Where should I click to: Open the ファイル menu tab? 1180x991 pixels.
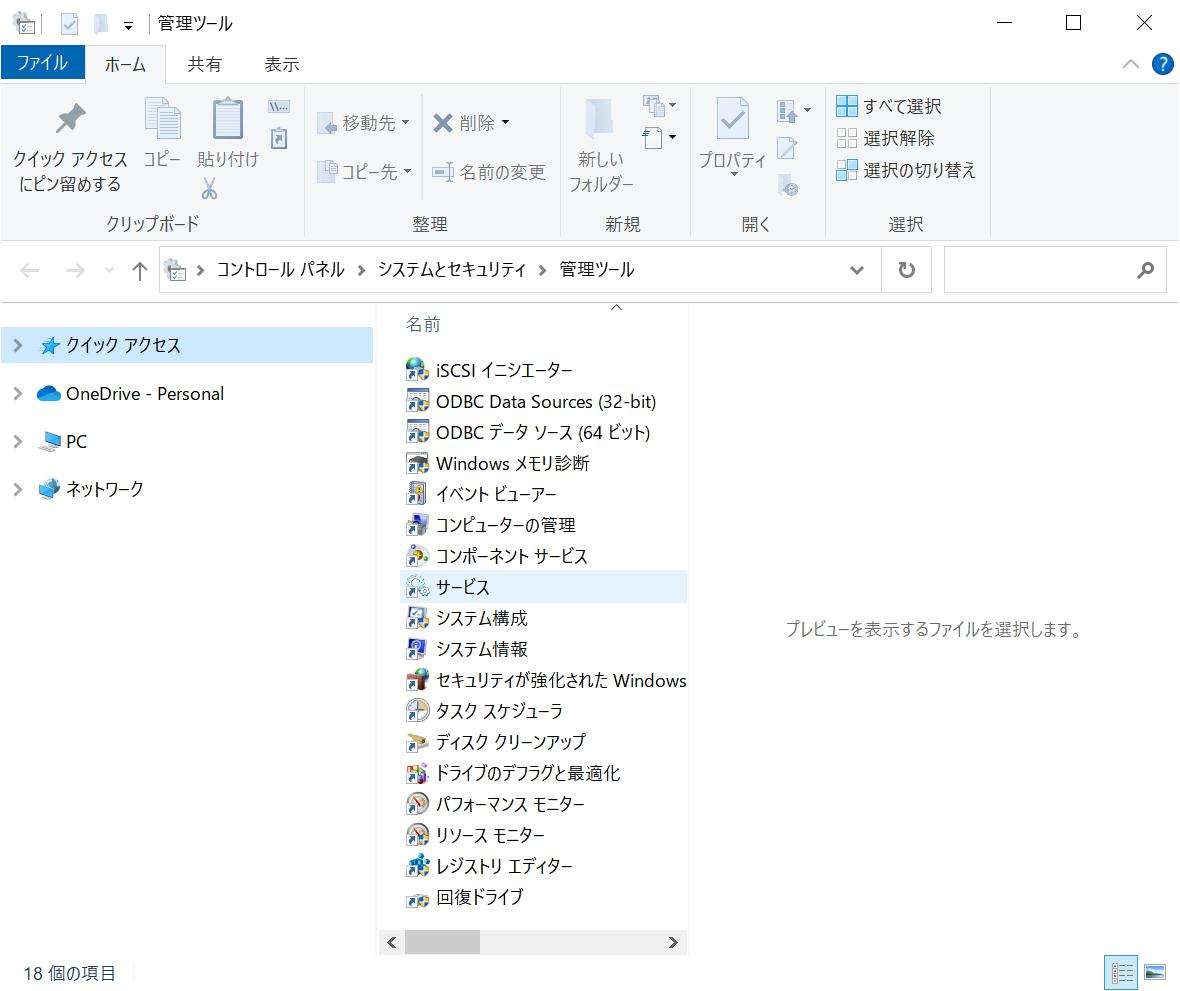(43, 62)
